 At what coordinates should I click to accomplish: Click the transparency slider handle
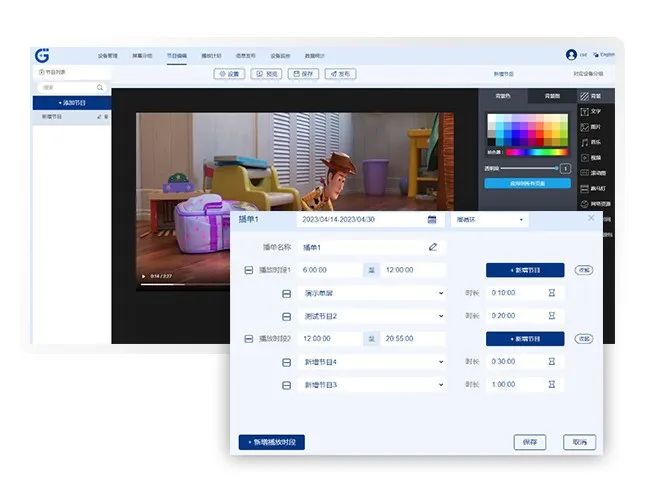click(556, 168)
